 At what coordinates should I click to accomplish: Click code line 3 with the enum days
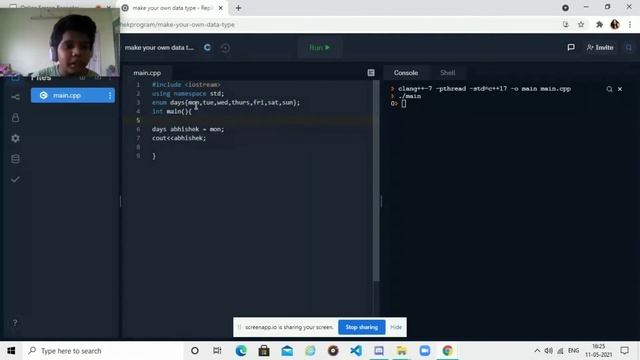click(226, 102)
